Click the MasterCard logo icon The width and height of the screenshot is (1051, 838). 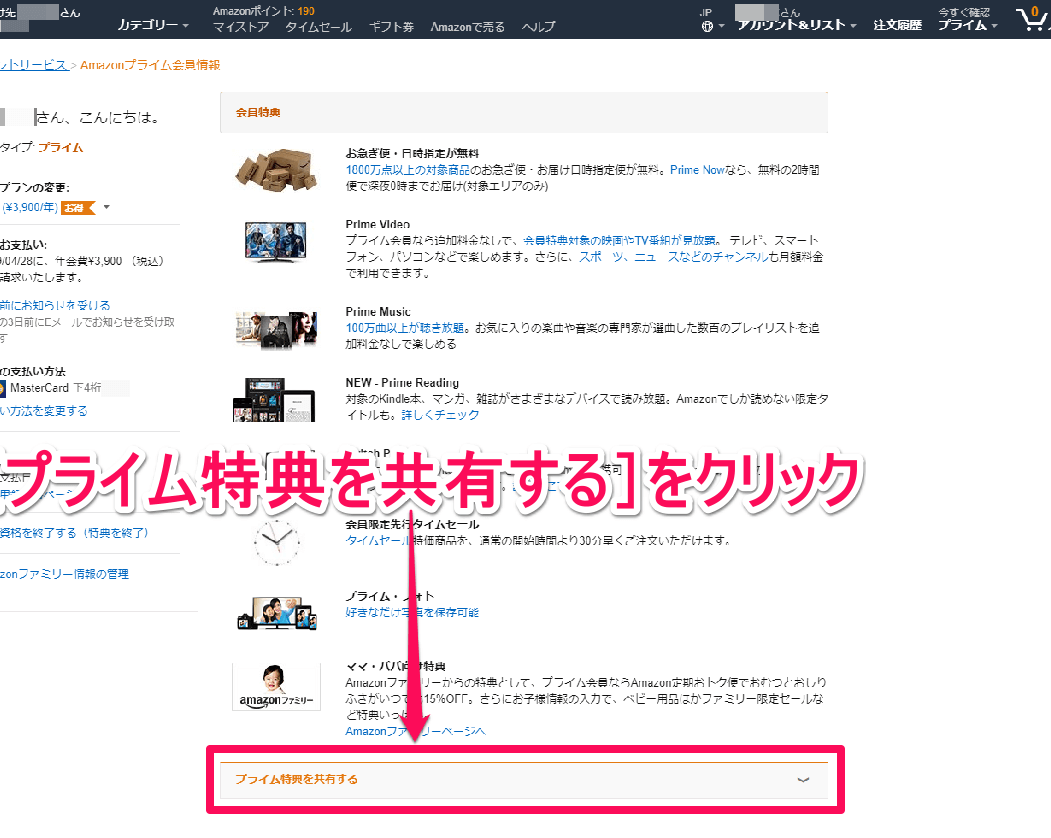click(2, 388)
